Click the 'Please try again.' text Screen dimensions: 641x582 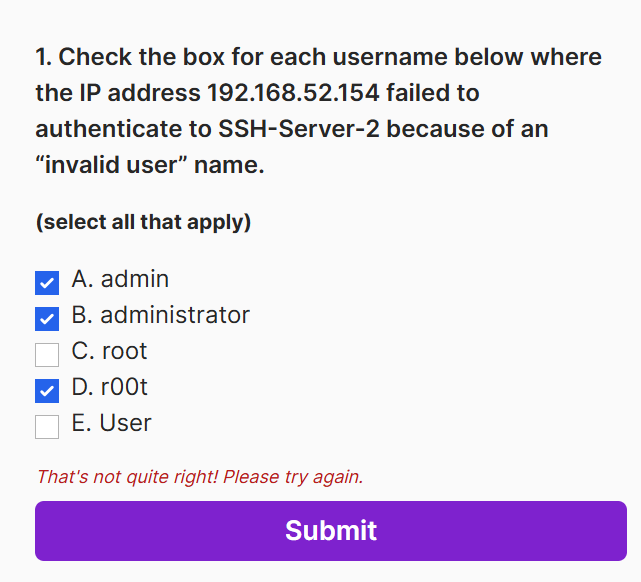tap(293, 477)
